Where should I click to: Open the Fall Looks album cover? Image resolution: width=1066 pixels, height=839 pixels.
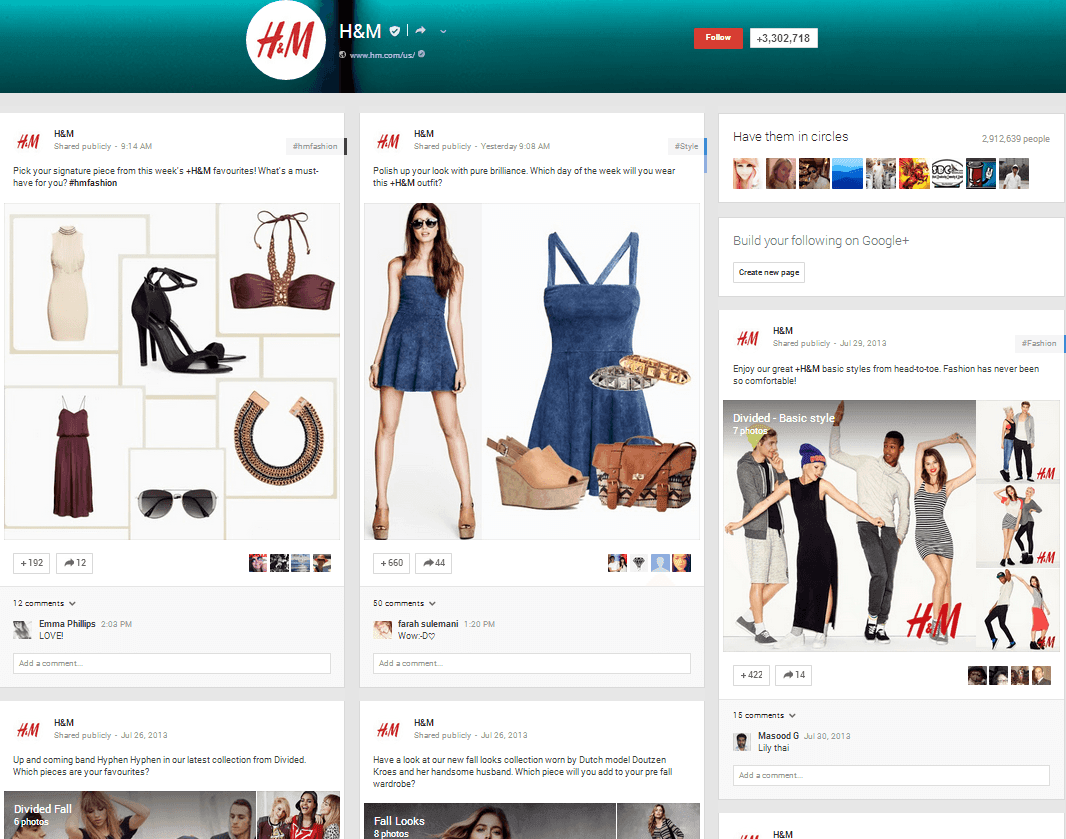pyautogui.click(x=489, y=821)
